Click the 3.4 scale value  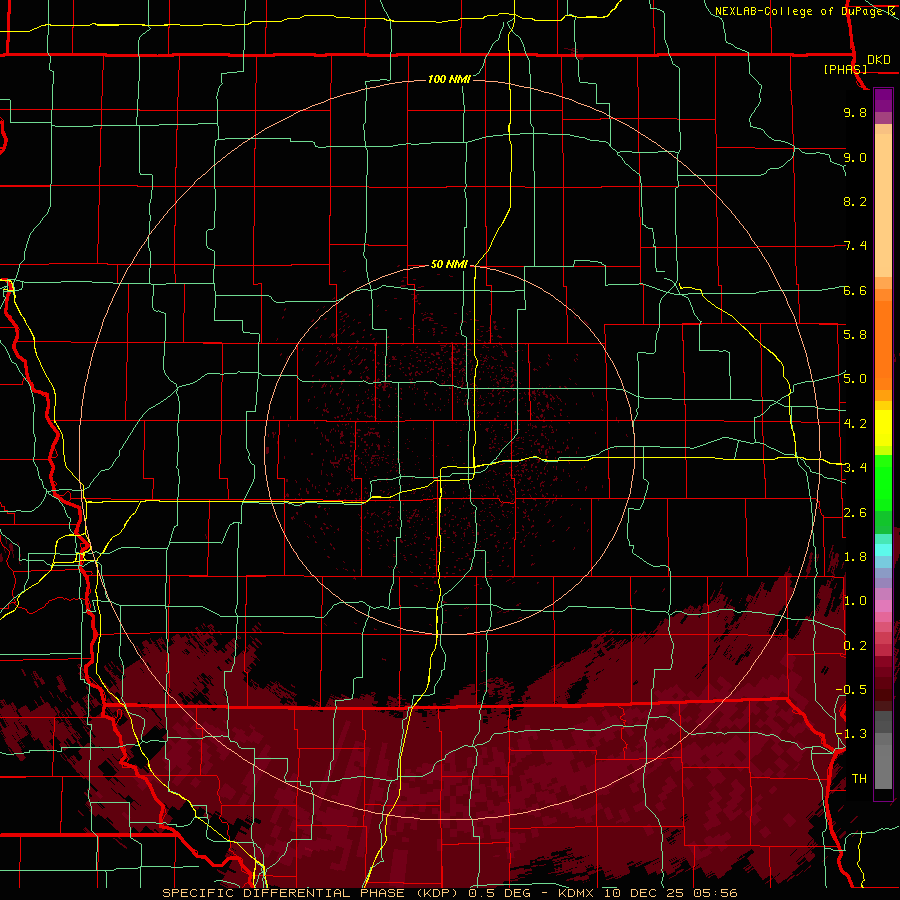855,467
